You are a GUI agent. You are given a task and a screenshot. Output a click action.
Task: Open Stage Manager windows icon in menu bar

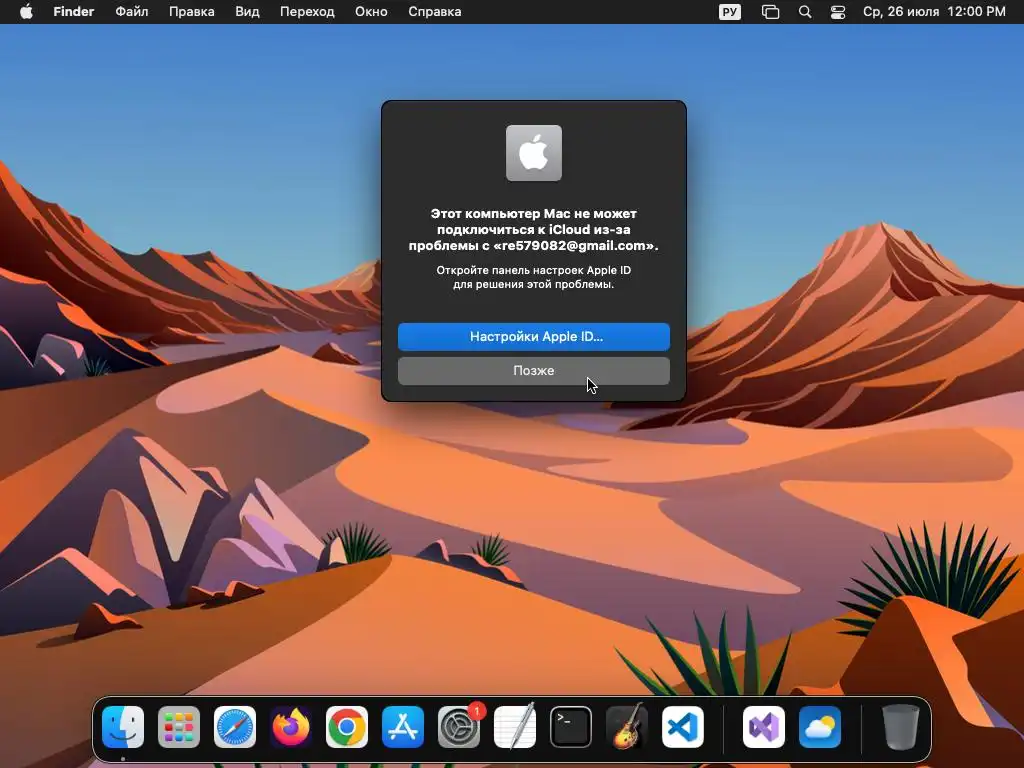(771, 12)
